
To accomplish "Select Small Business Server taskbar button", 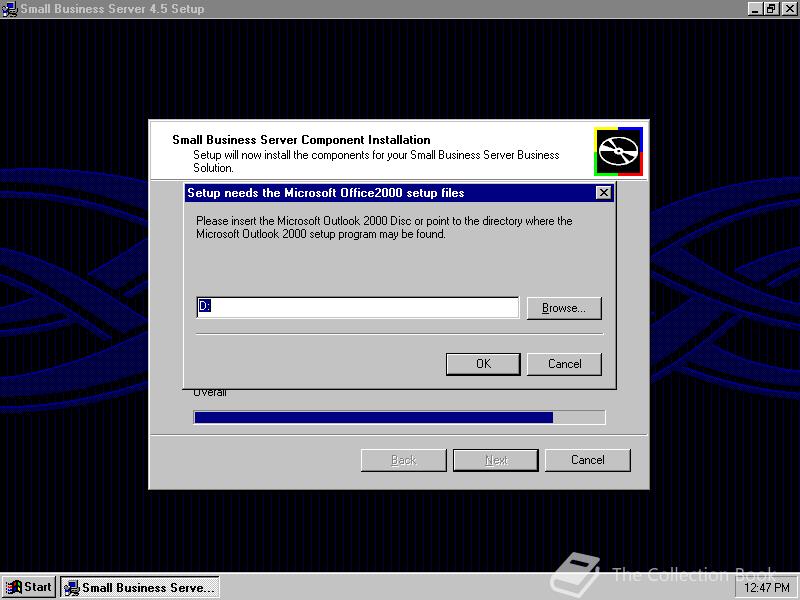I will [140, 587].
